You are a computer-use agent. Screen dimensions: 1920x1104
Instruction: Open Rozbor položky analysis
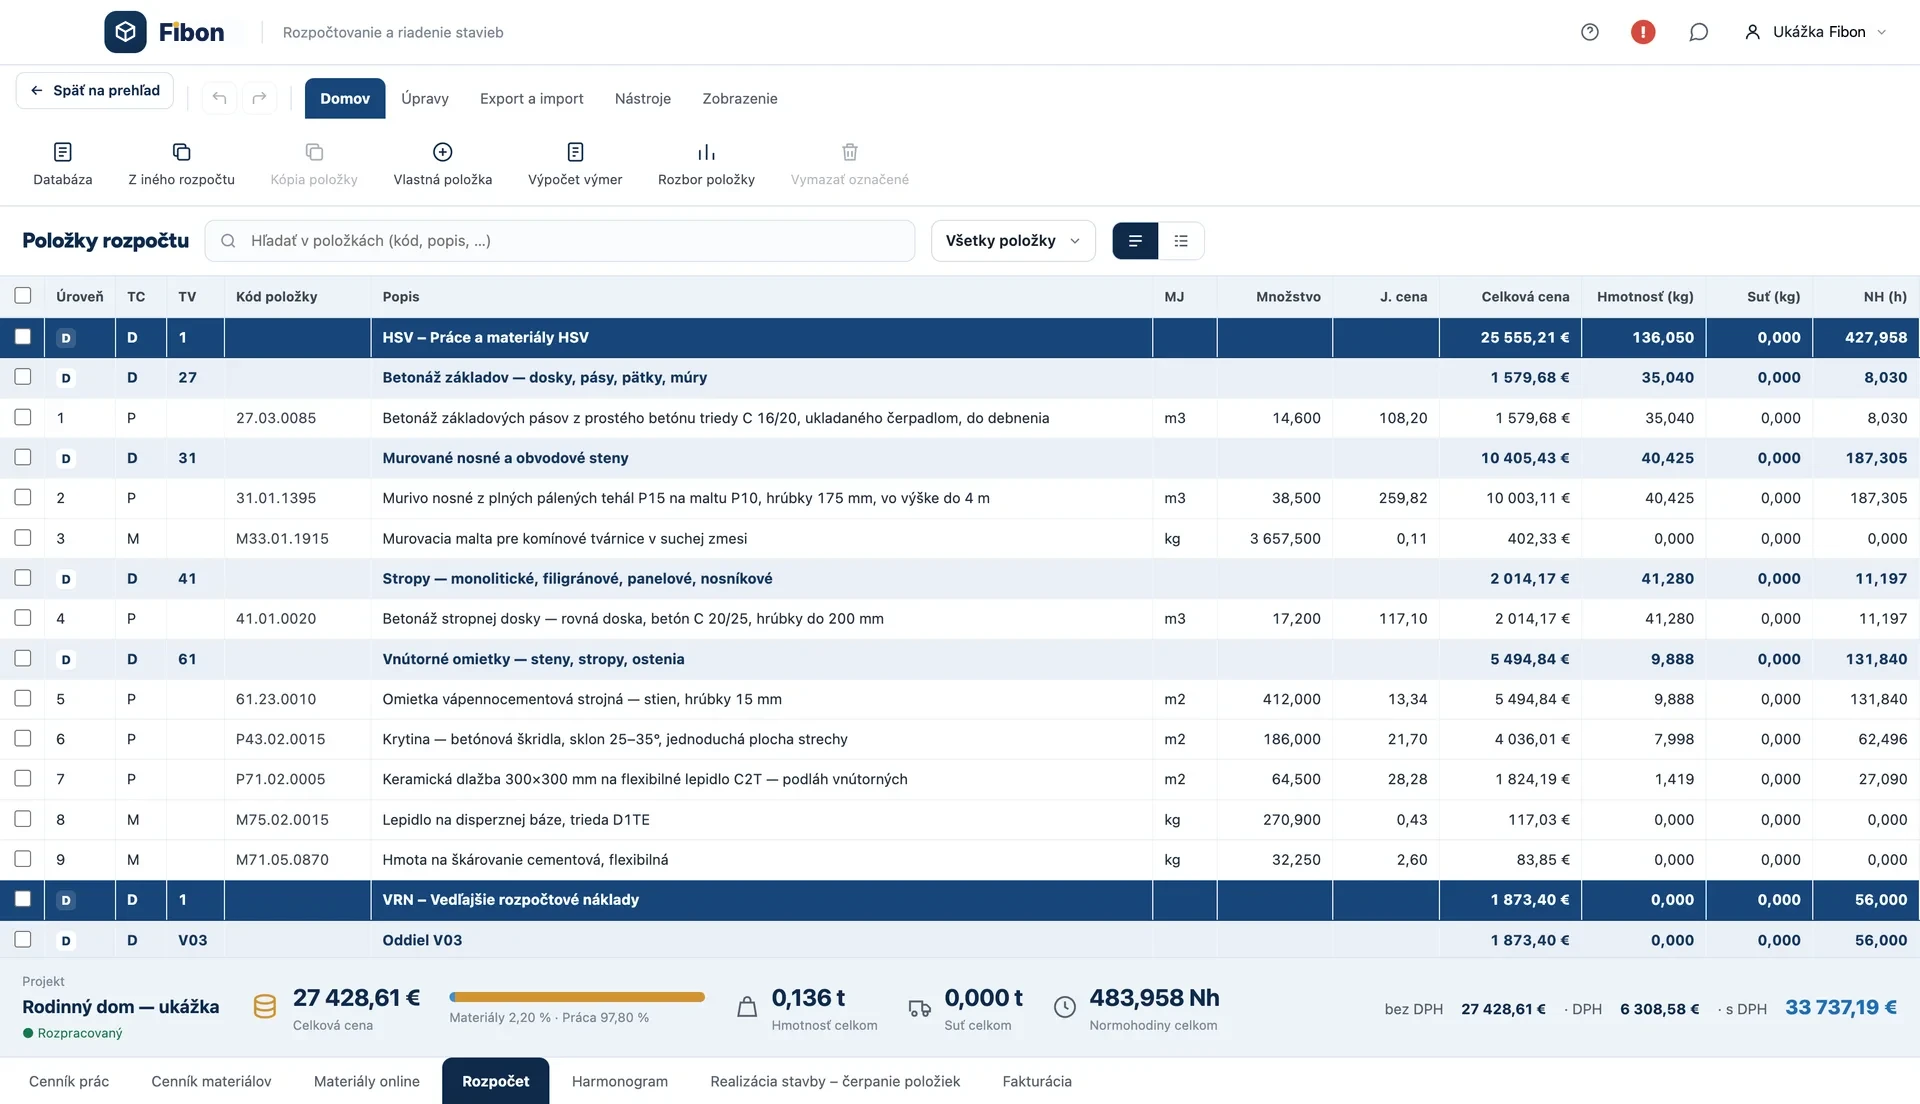click(x=706, y=163)
